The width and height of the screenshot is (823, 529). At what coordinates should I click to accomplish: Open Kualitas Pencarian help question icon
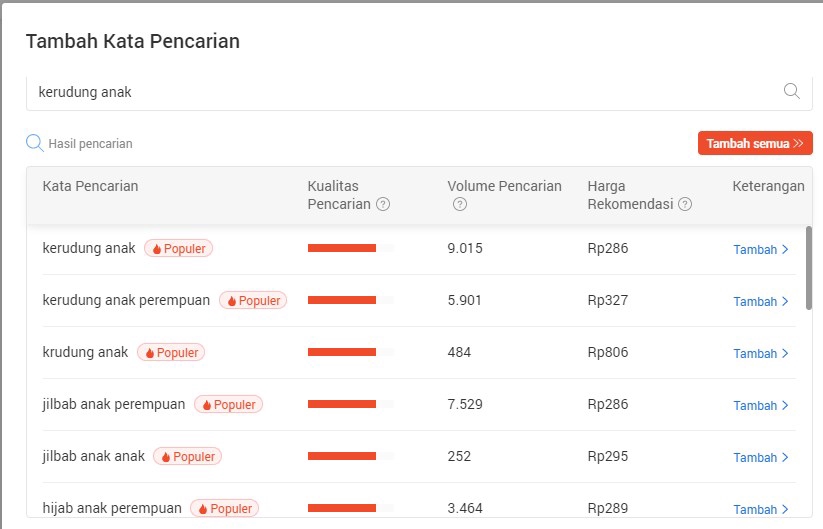coord(383,204)
